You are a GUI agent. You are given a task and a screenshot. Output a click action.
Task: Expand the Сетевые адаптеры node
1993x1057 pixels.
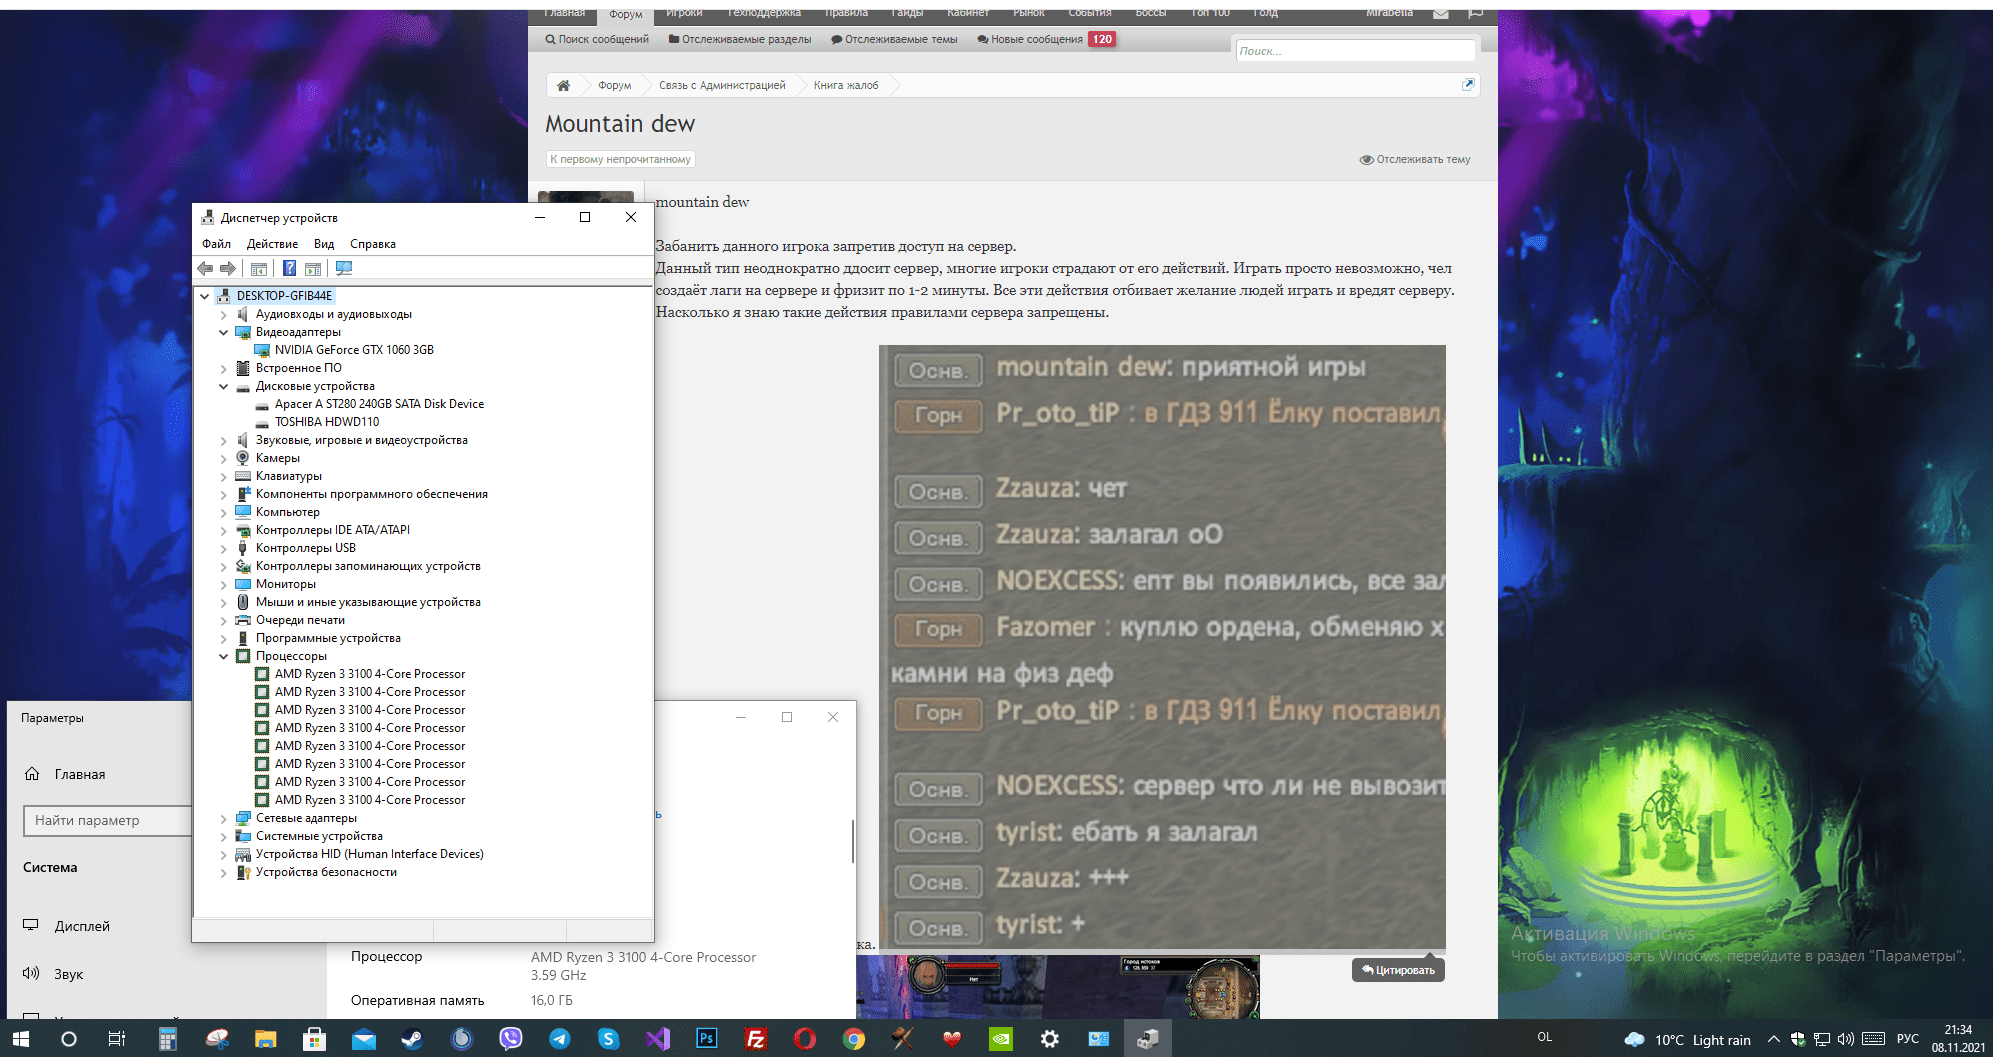[x=224, y=819]
